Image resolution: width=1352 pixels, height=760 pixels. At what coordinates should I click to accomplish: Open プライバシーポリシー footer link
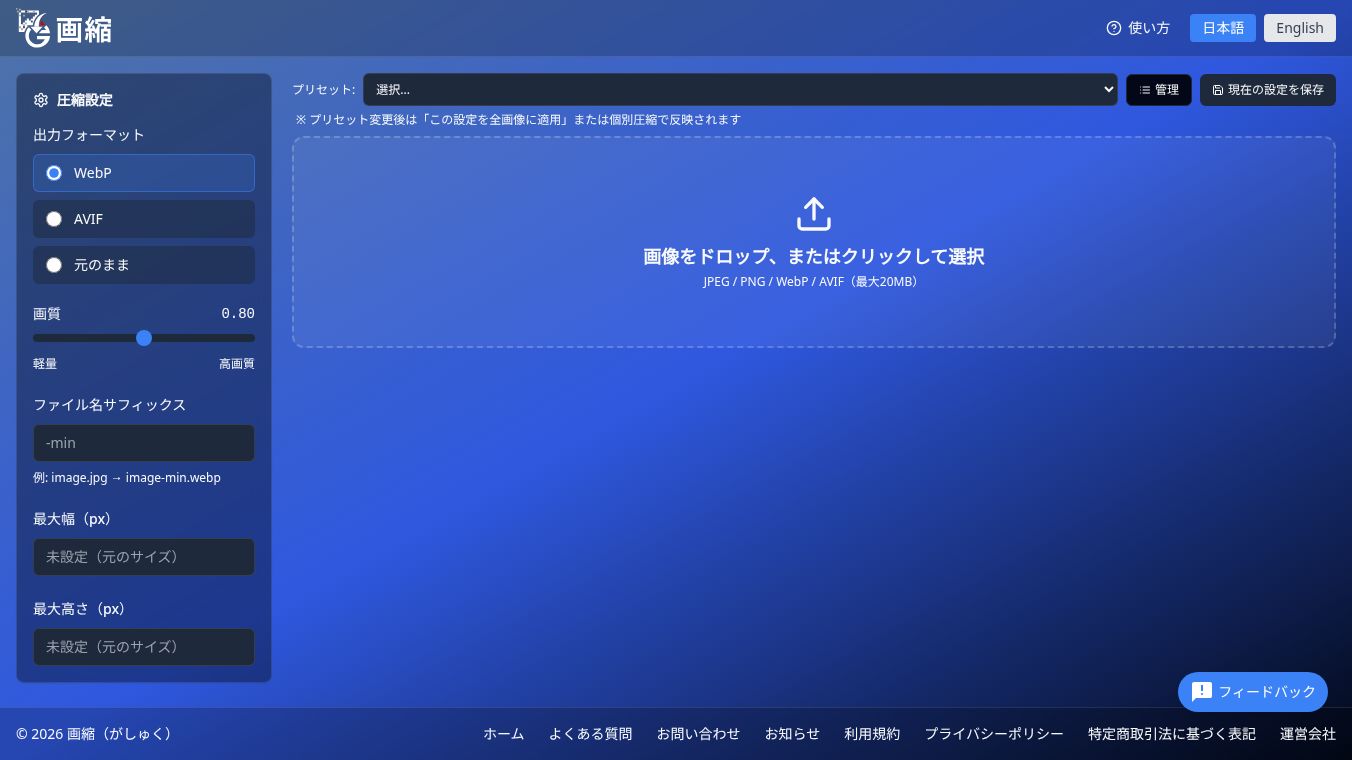click(994, 734)
